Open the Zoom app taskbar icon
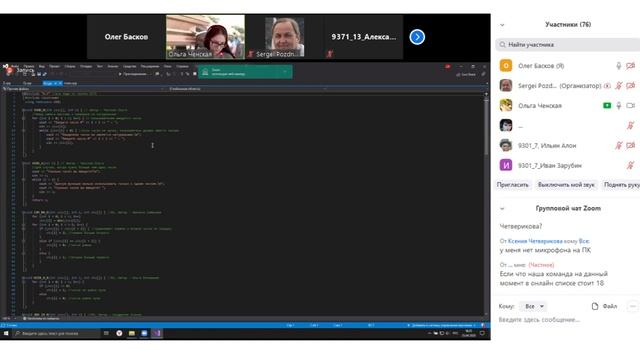The width and height of the screenshot is (640, 360). pyautogui.click(x=144, y=333)
